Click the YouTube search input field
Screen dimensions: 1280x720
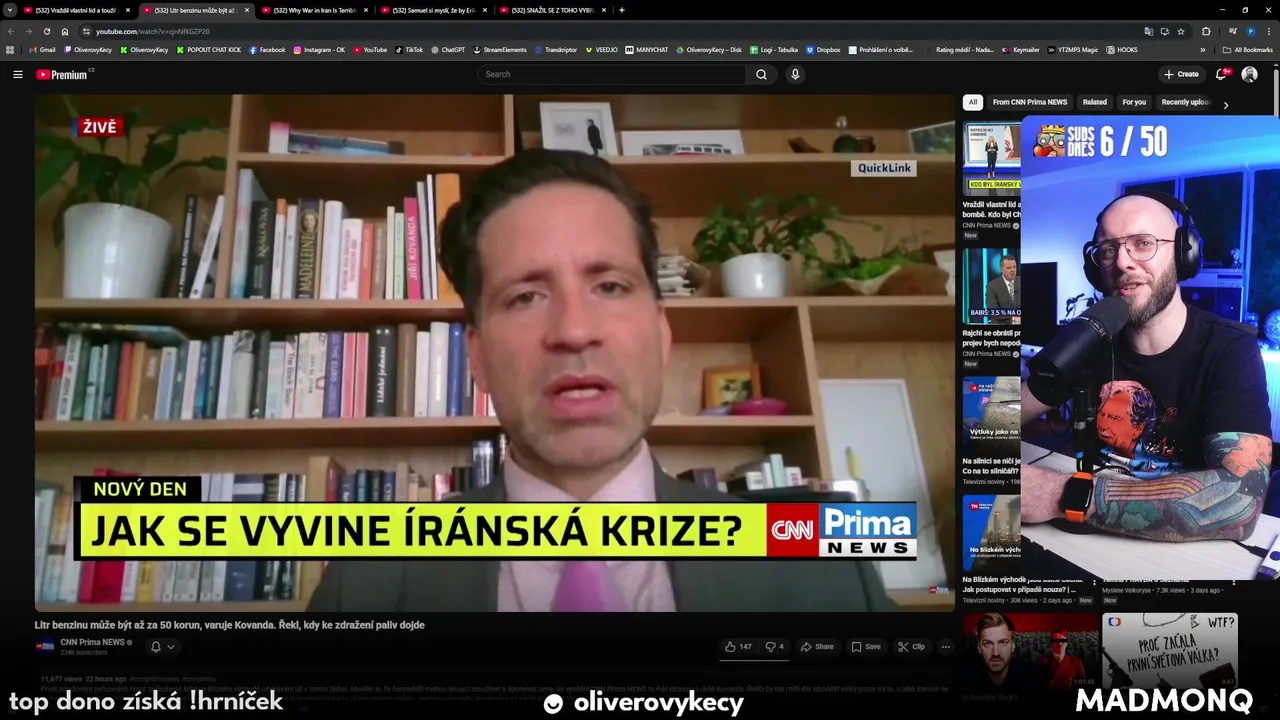pos(612,74)
